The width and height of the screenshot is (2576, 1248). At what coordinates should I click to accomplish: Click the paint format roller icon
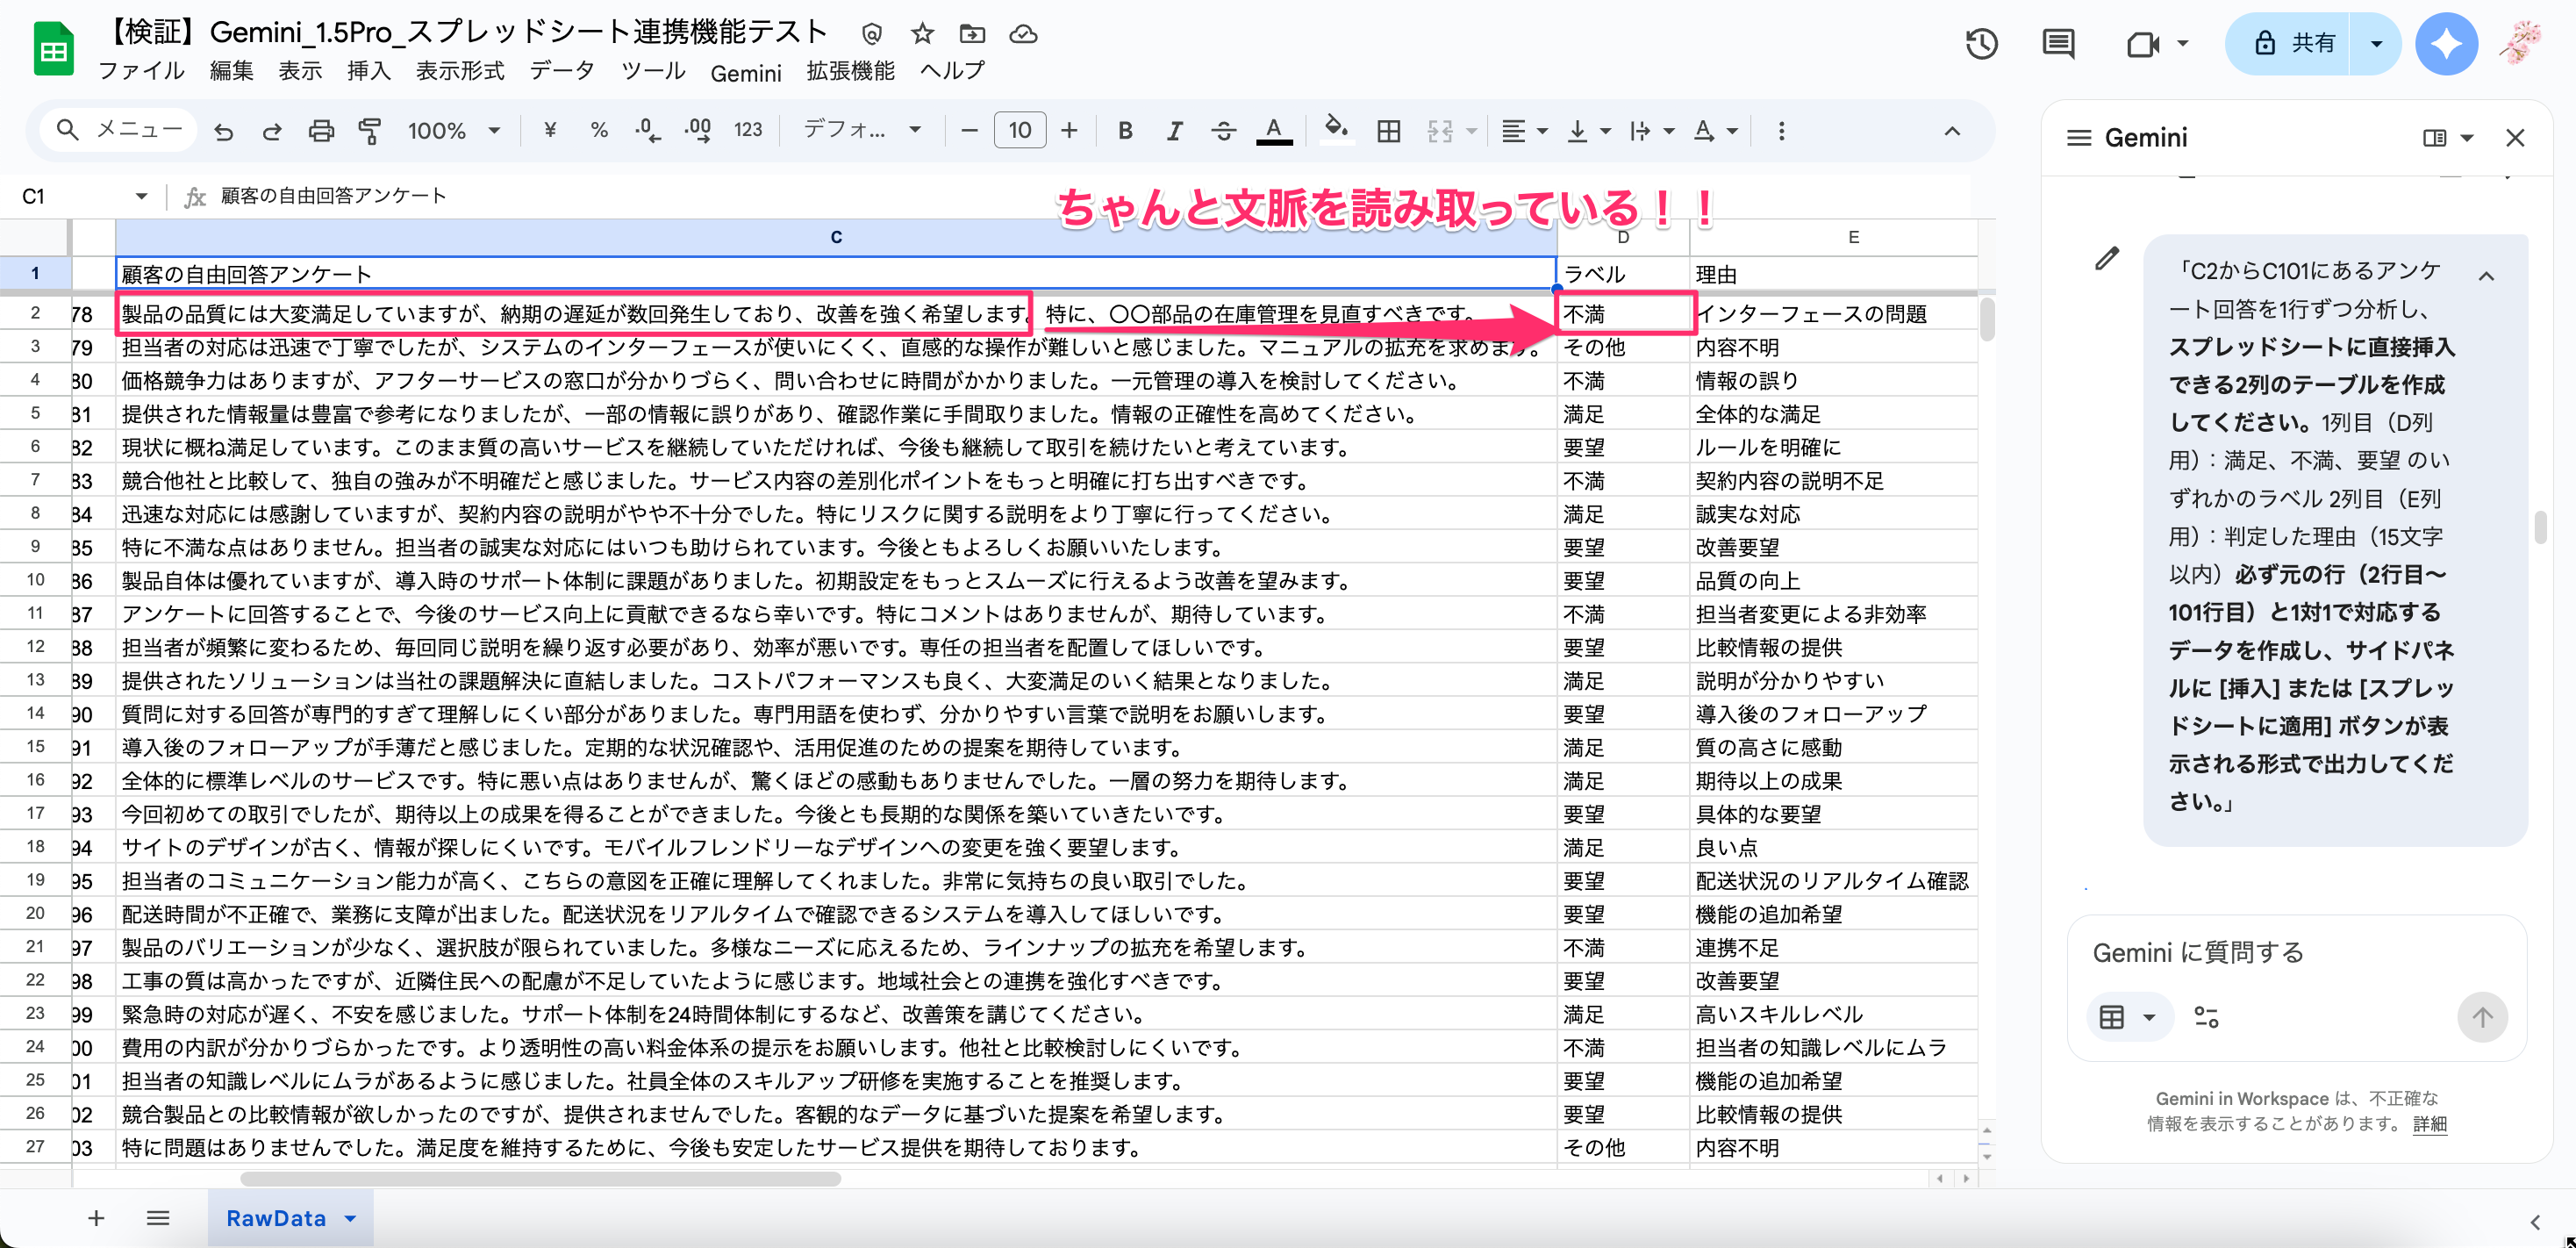point(370,131)
